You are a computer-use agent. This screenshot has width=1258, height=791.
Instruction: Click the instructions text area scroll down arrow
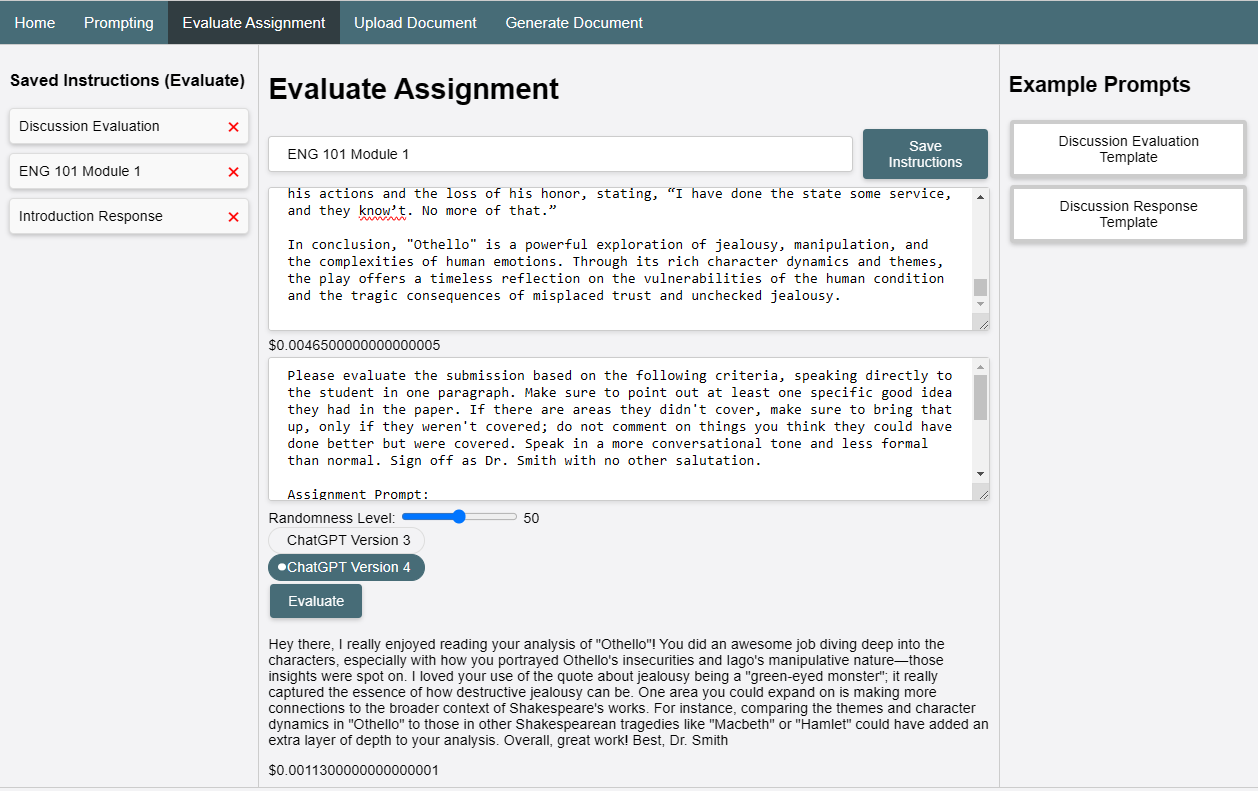pos(980,473)
